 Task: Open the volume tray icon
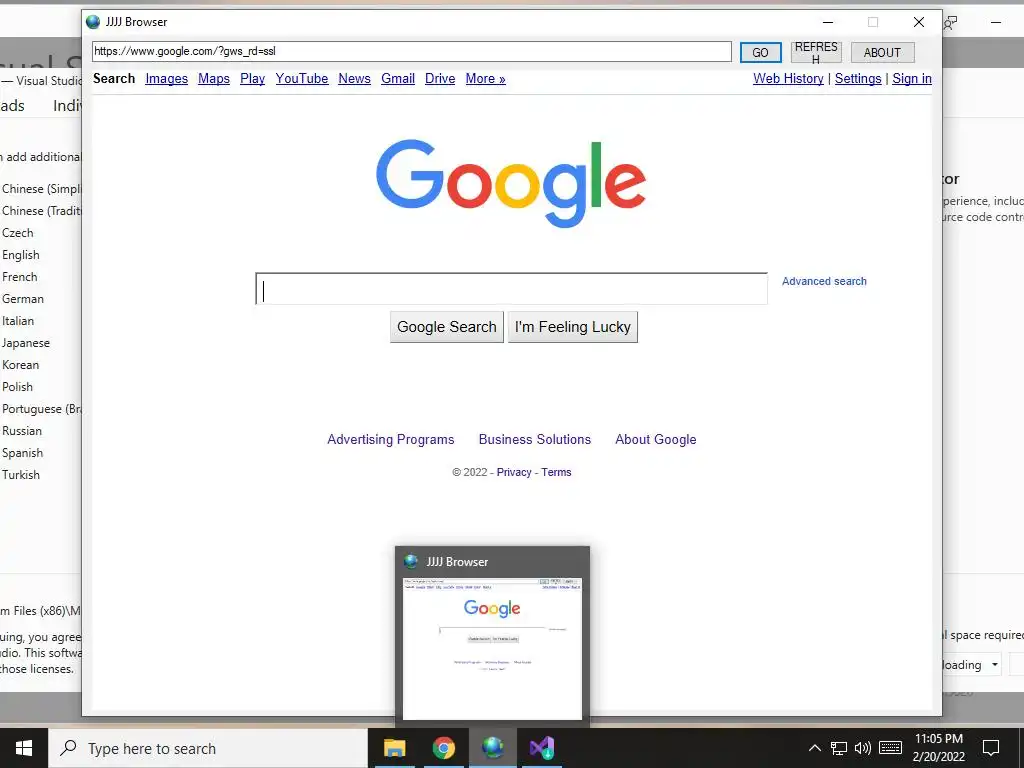click(863, 748)
